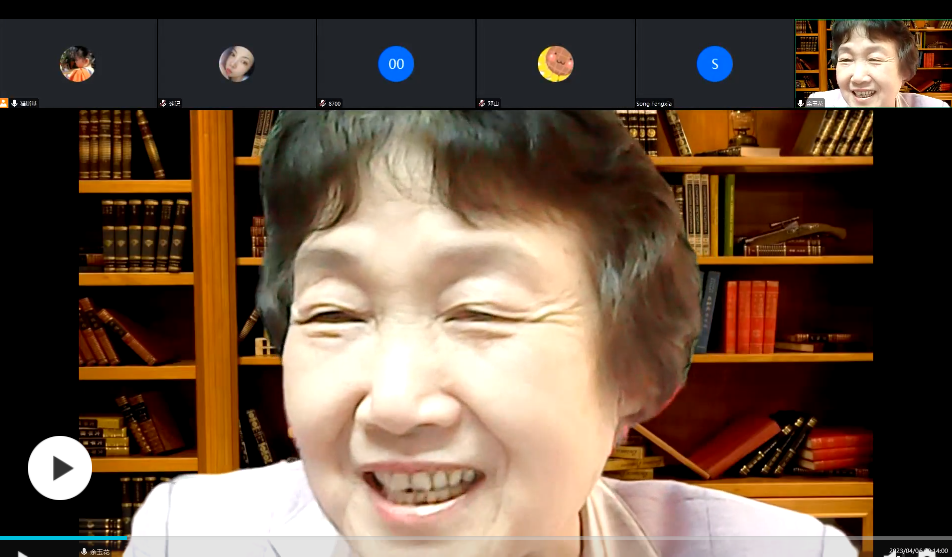Select the second participant's profile photo

(x=236, y=64)
